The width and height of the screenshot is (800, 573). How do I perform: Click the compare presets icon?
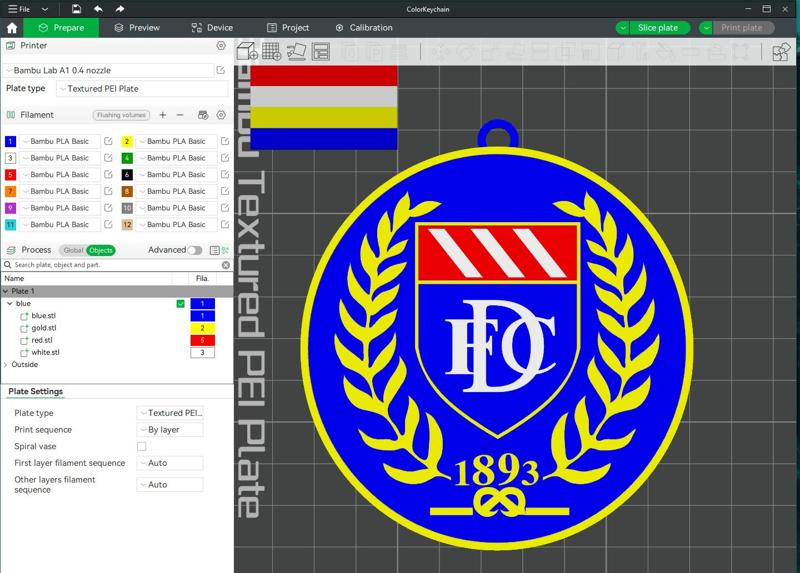(x=226, y=250)
